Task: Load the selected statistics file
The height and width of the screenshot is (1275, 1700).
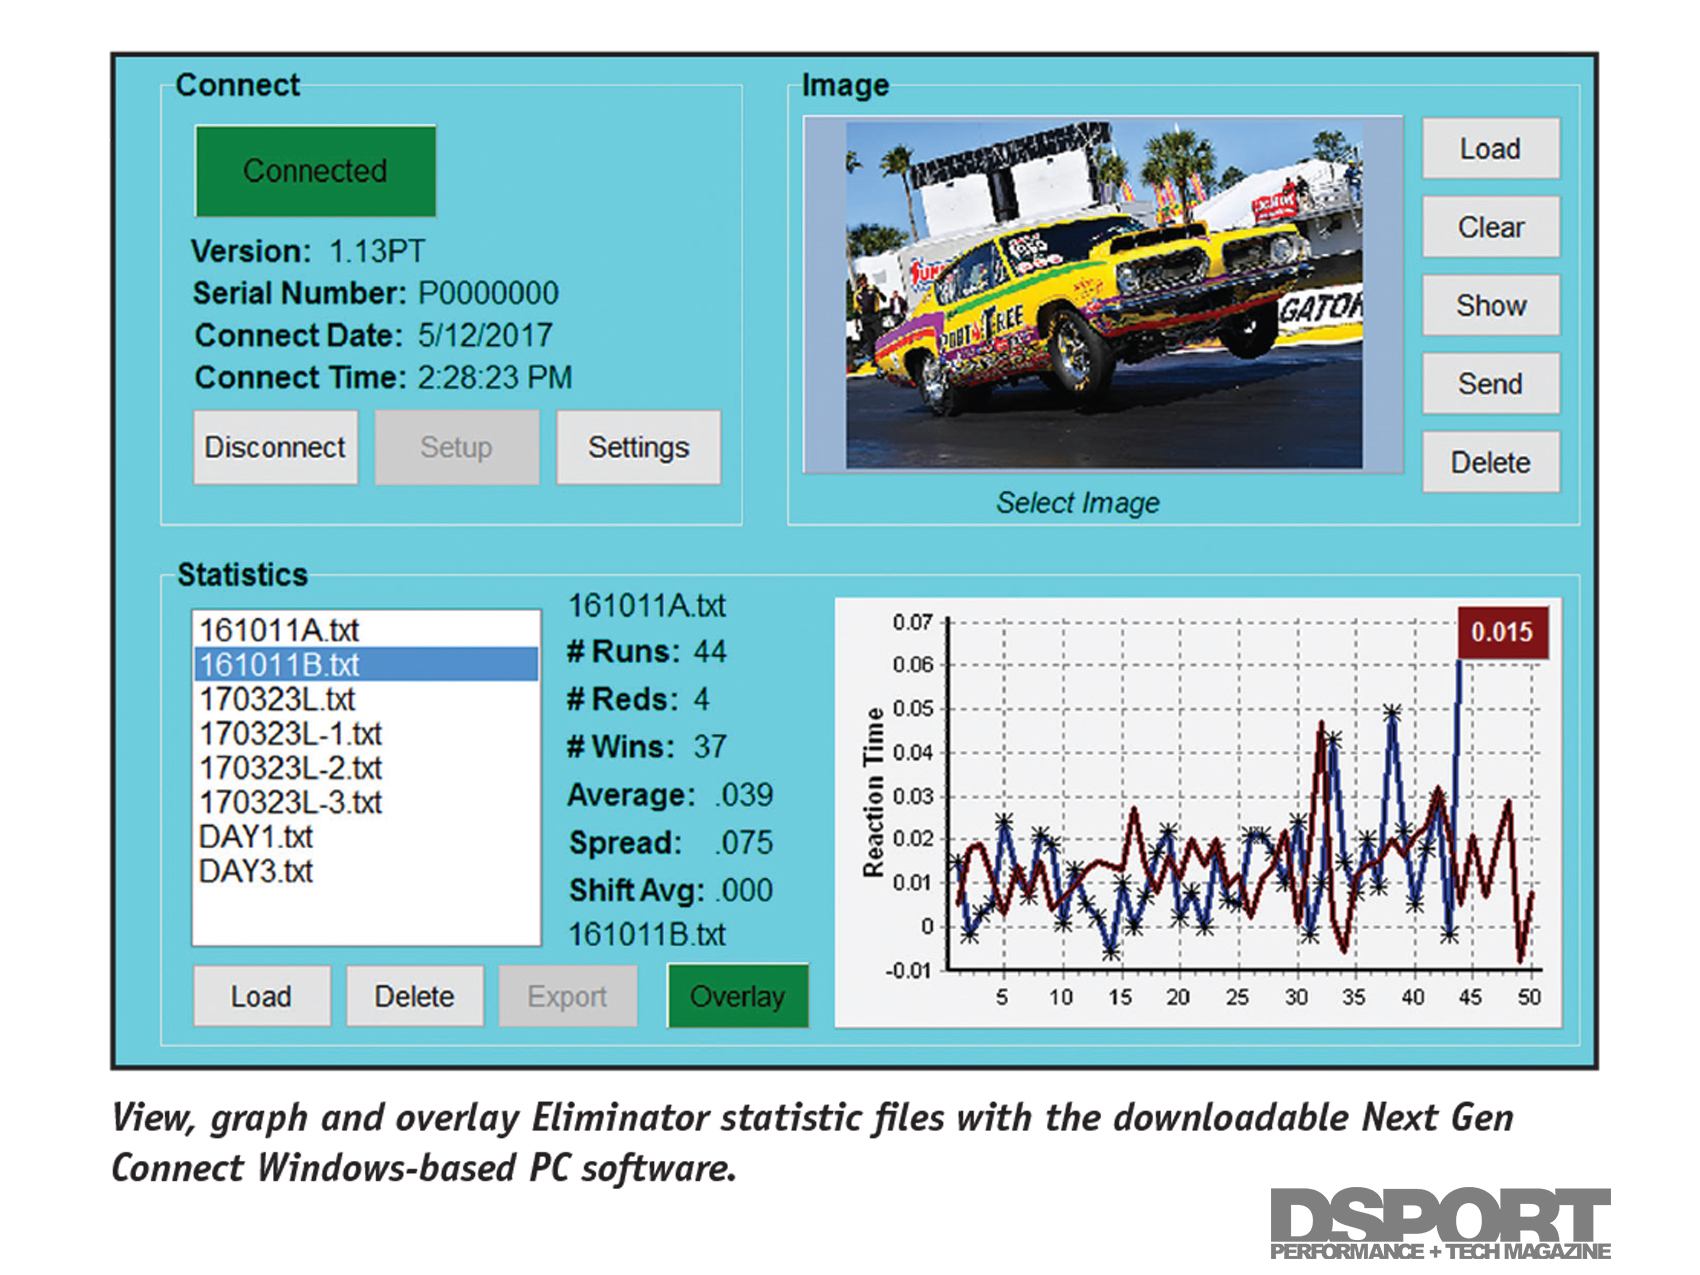Action: pos(261,996)
